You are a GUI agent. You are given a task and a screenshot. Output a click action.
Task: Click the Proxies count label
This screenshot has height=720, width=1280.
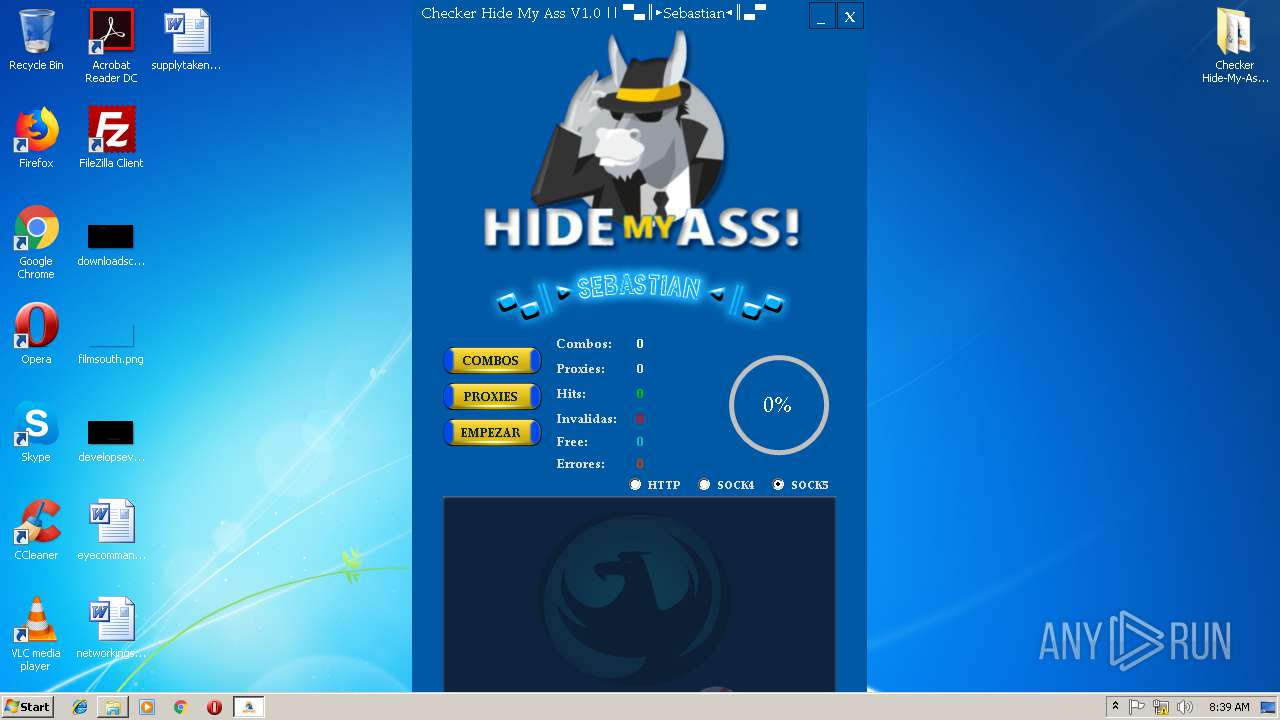click(580, 369)
